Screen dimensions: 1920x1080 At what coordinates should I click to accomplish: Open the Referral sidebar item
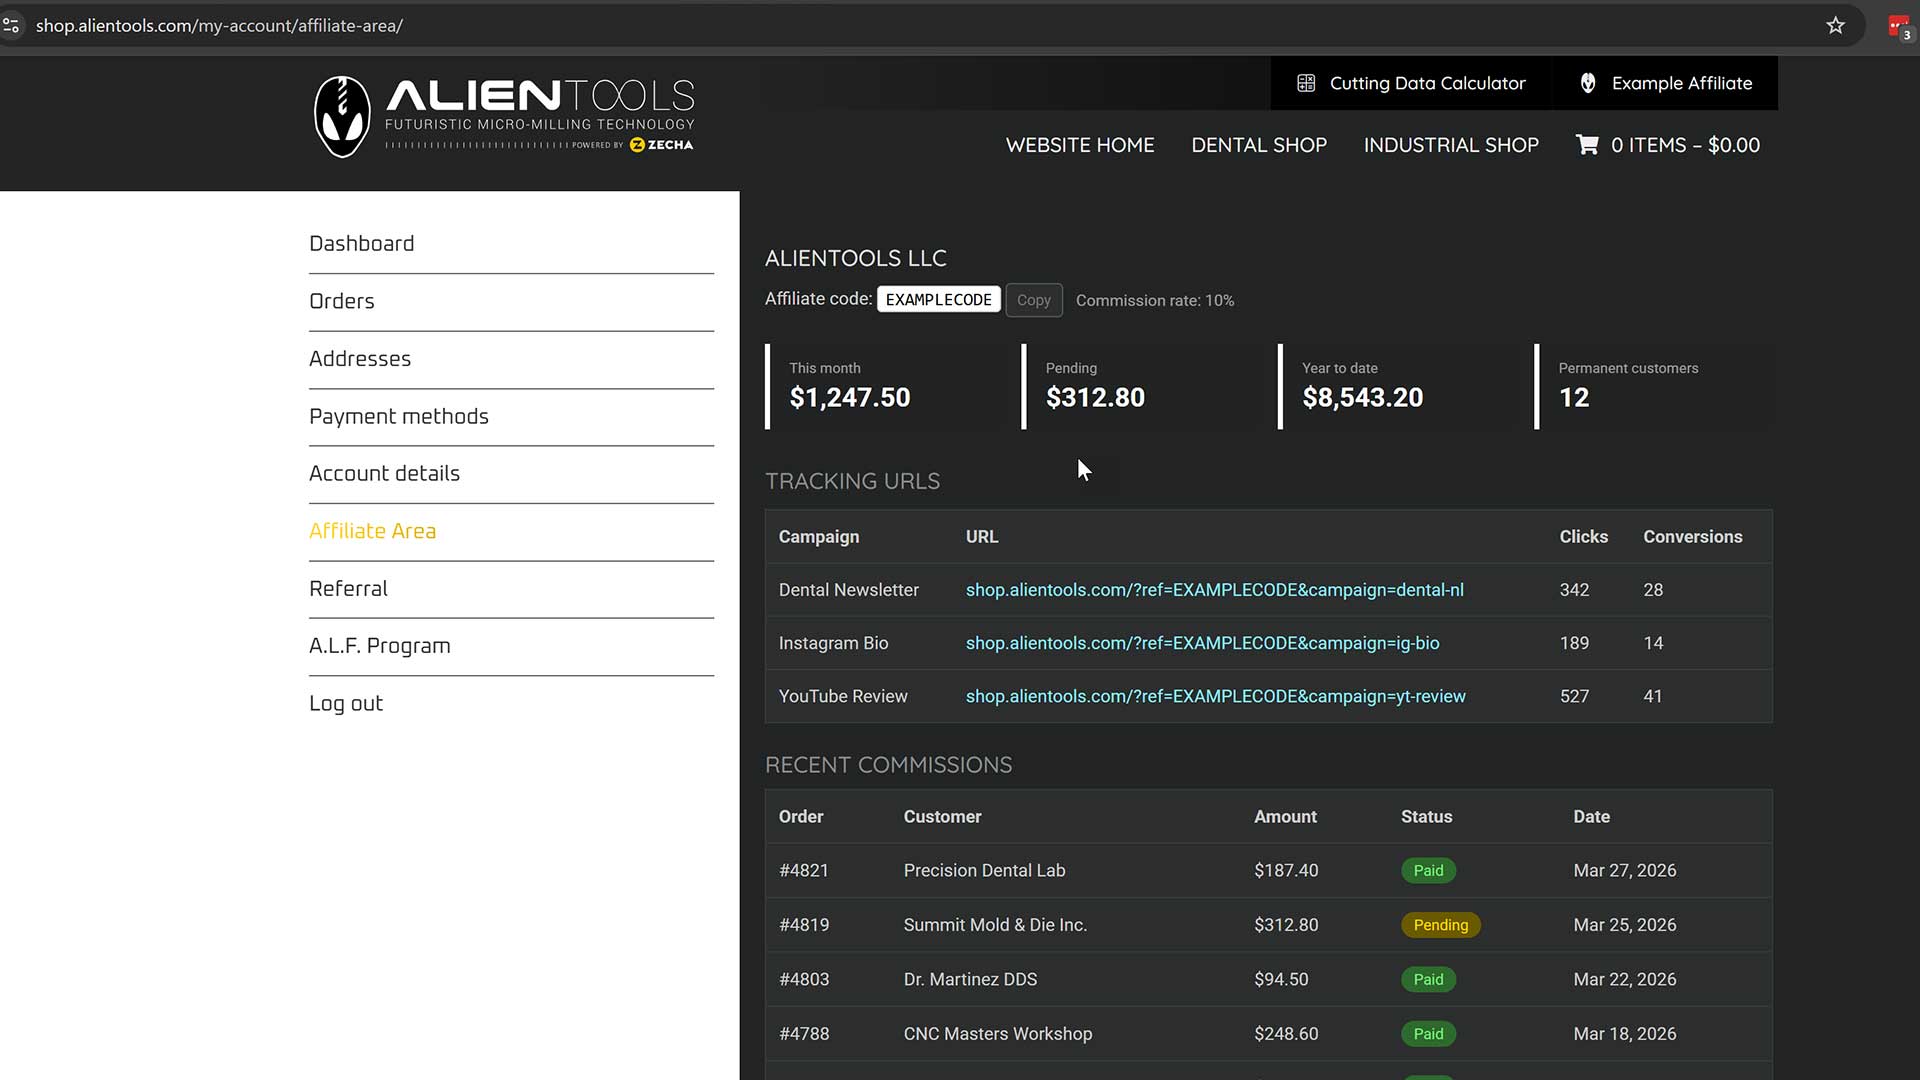(x=348, y=589)
